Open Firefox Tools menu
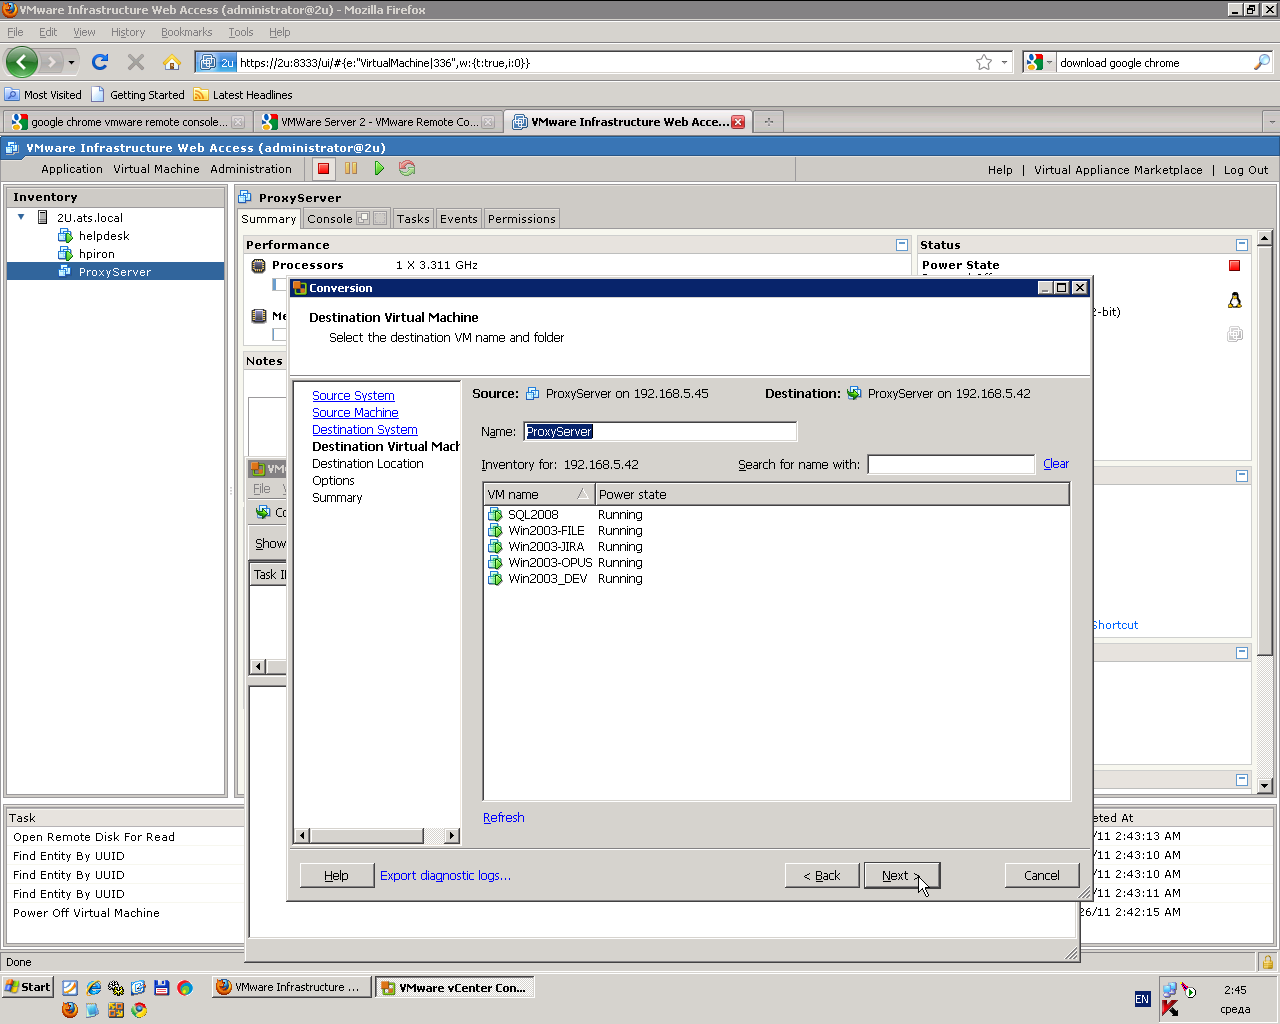Image resolution: width=1280 pixels, height=1024 pixels. 241,32
